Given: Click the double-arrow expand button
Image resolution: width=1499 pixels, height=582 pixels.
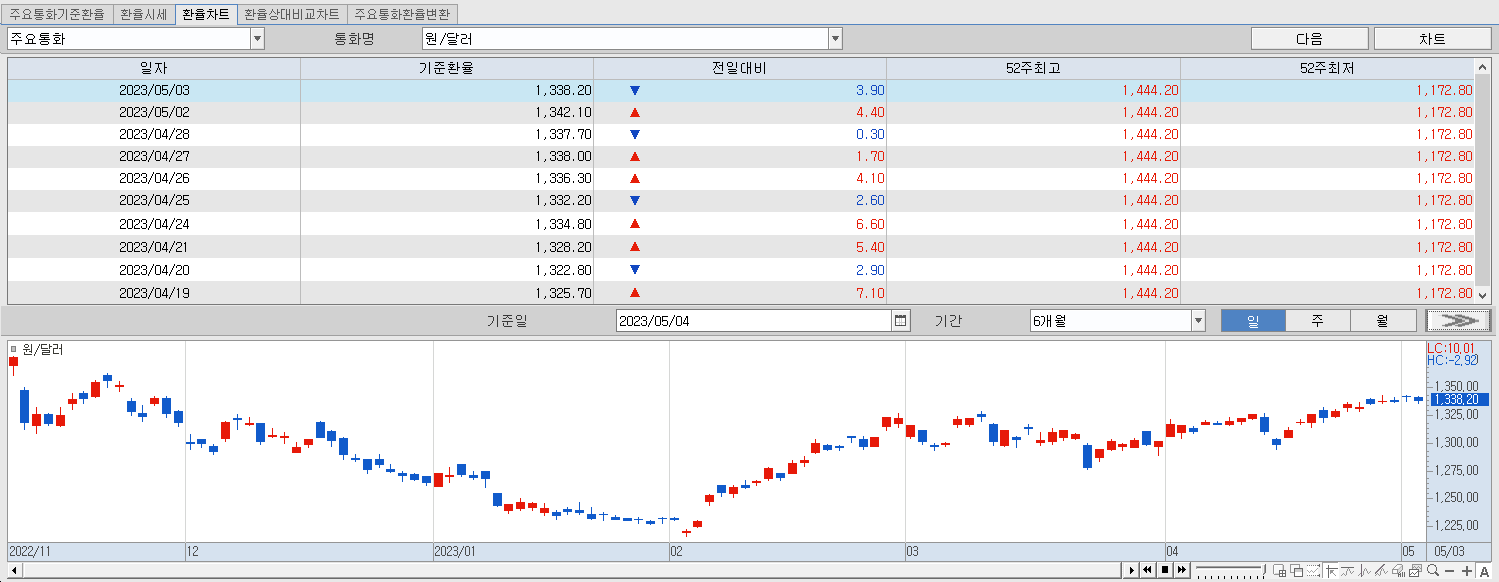Looking at the screenshot, I should click(1458, 321).
